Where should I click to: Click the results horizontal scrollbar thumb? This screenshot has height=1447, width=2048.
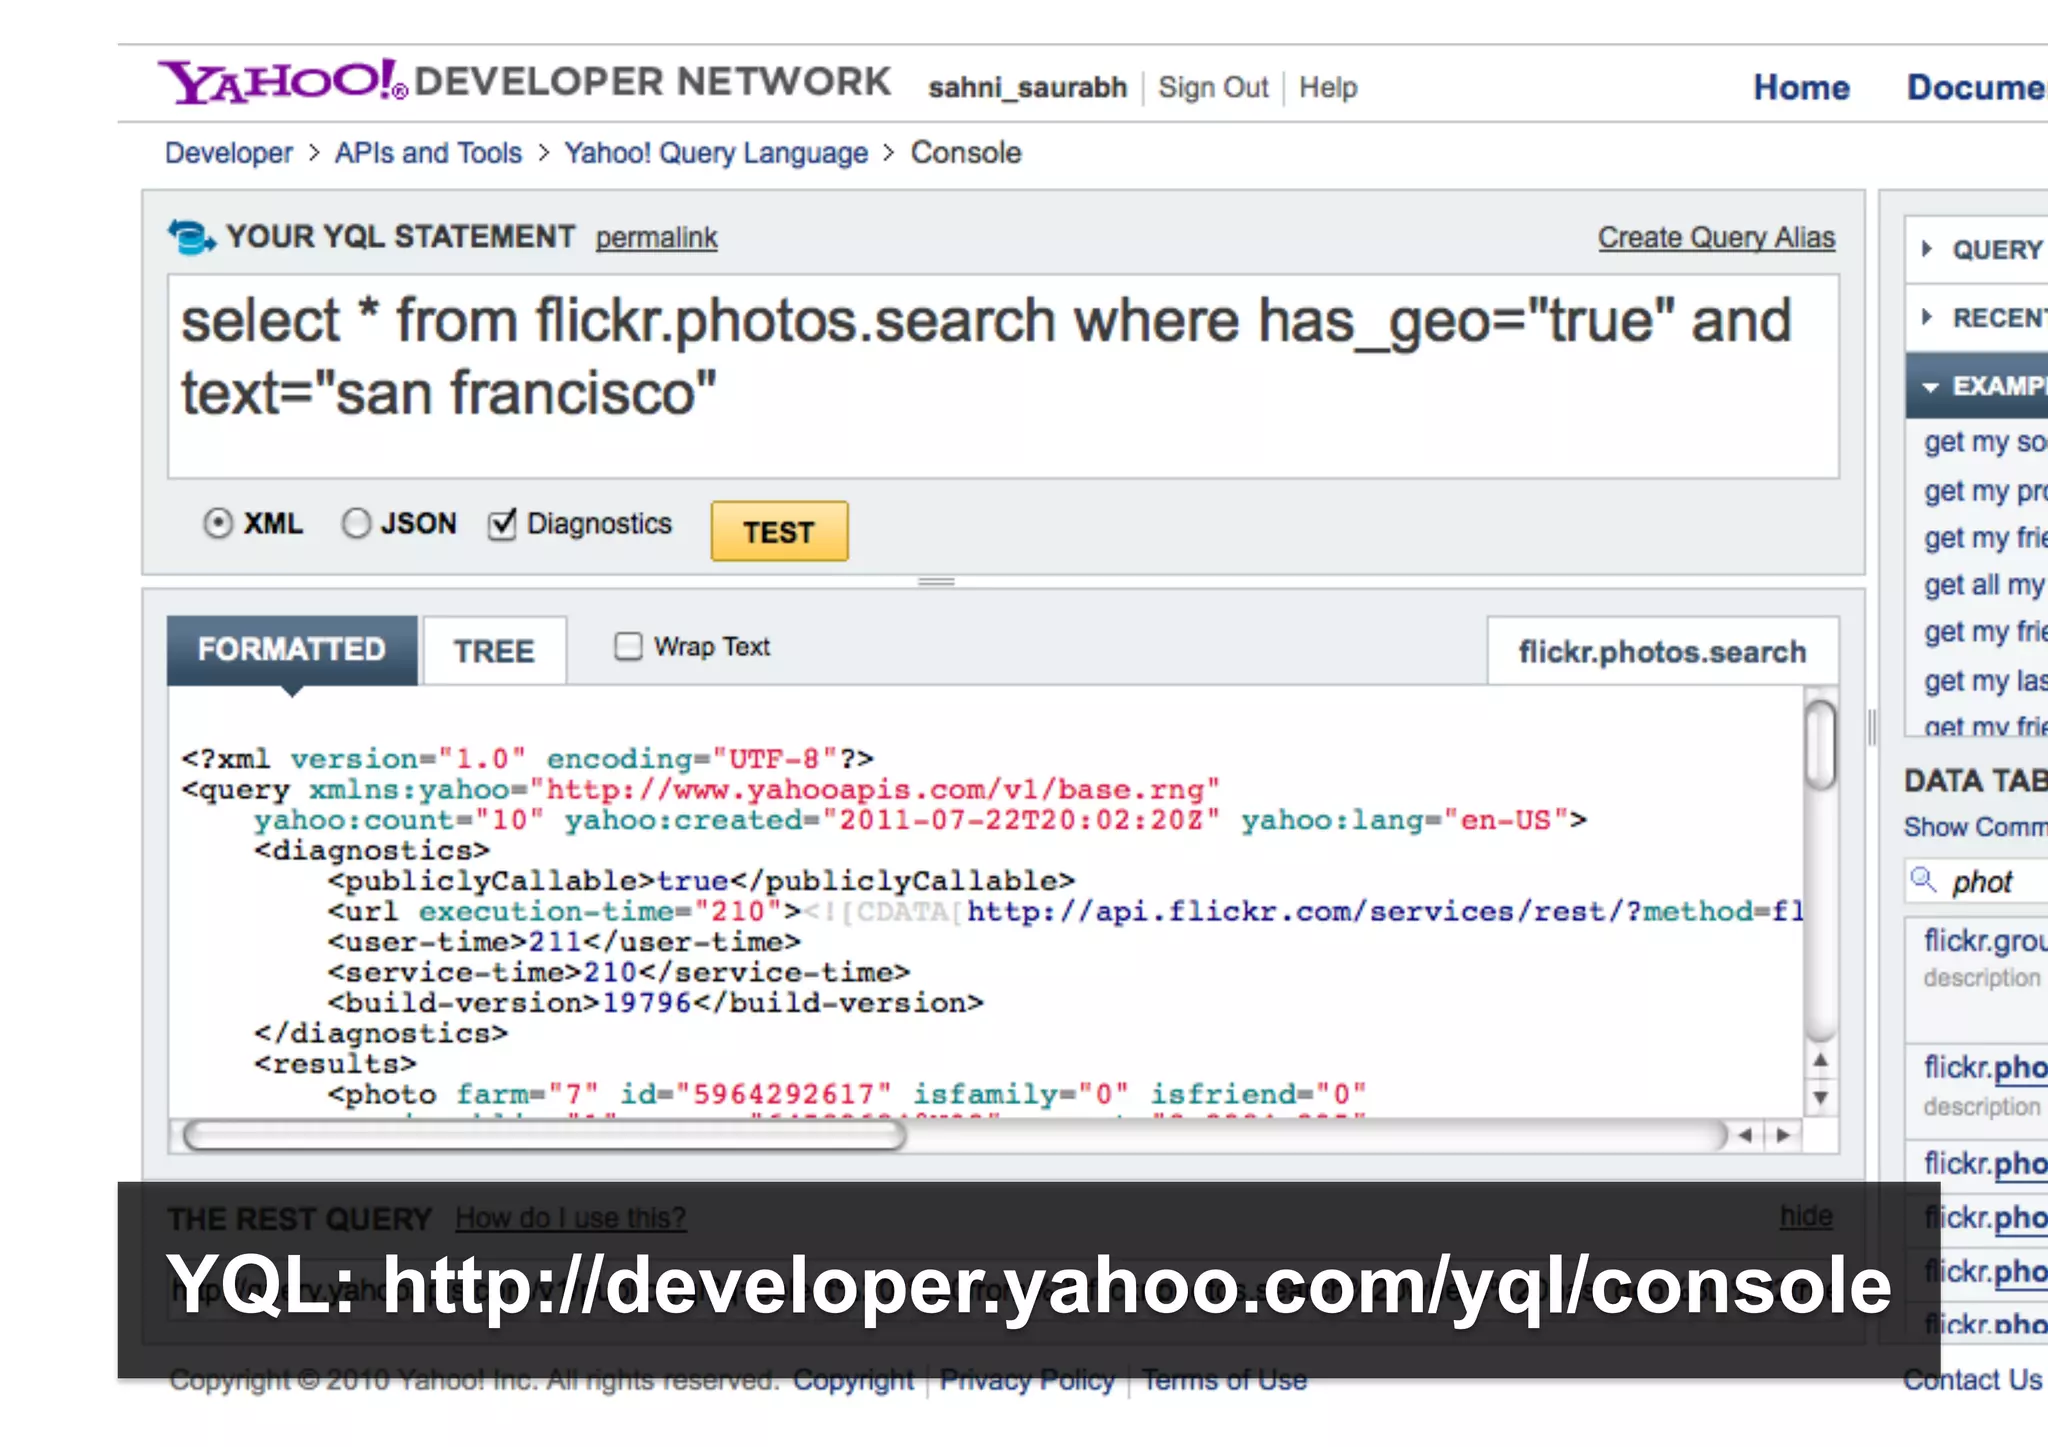pyautogui.click(x=545, y=1135)
